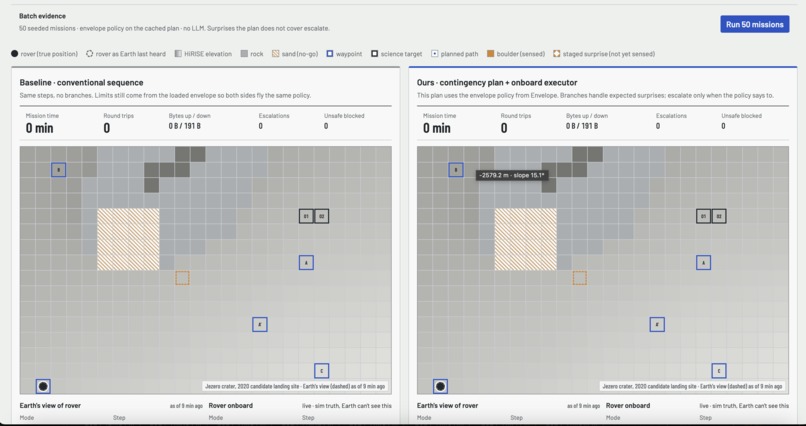
Task: Select waypoint A on the Baseline map
Action: (x=306, y=263)
